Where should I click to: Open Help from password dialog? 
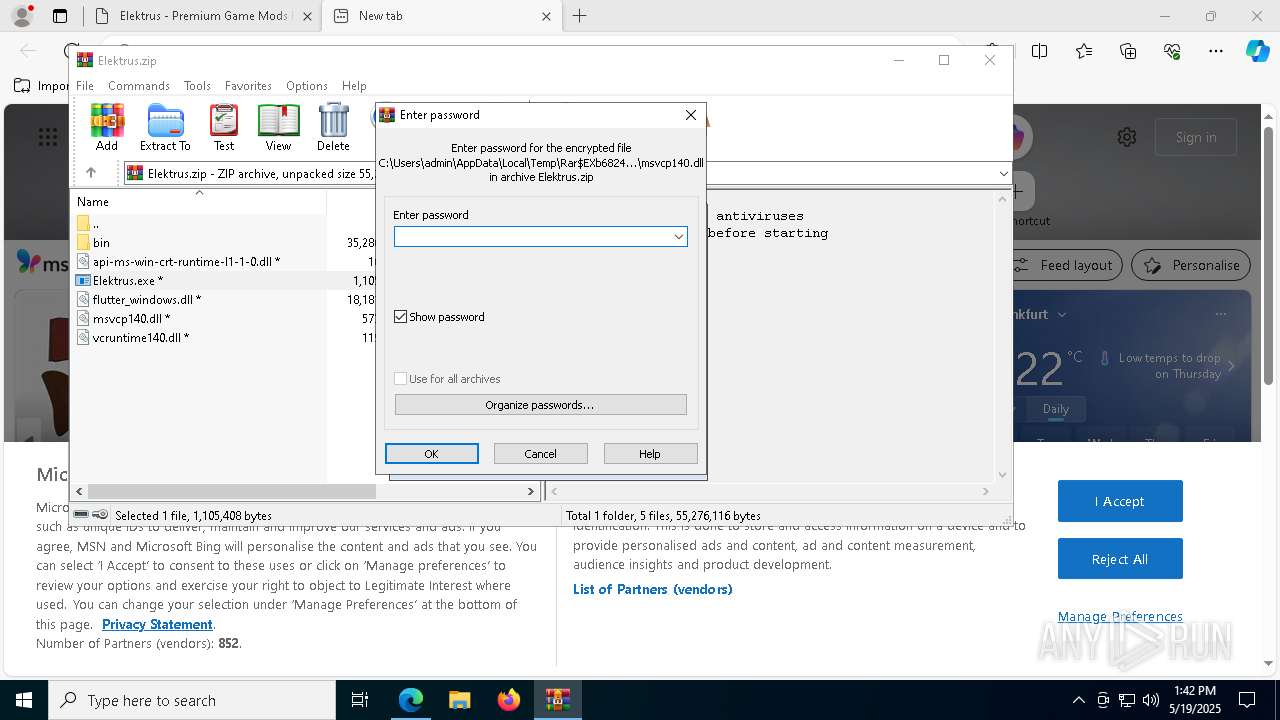pyautogui.click(x=650, y=454)
